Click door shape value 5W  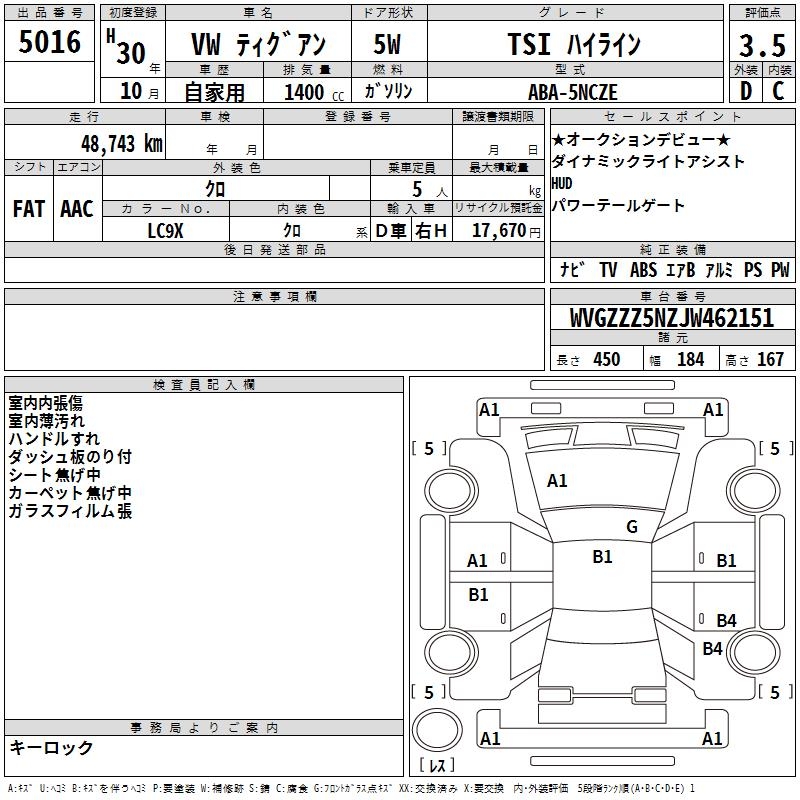(387, 44)
